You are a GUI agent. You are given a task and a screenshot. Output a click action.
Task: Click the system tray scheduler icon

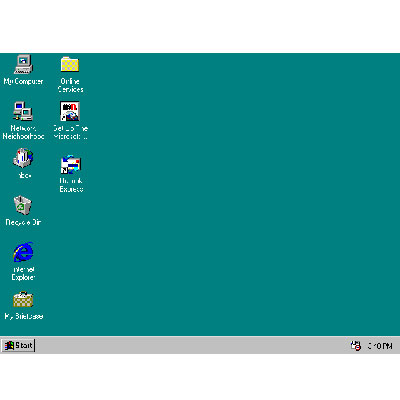pos(356,346)
